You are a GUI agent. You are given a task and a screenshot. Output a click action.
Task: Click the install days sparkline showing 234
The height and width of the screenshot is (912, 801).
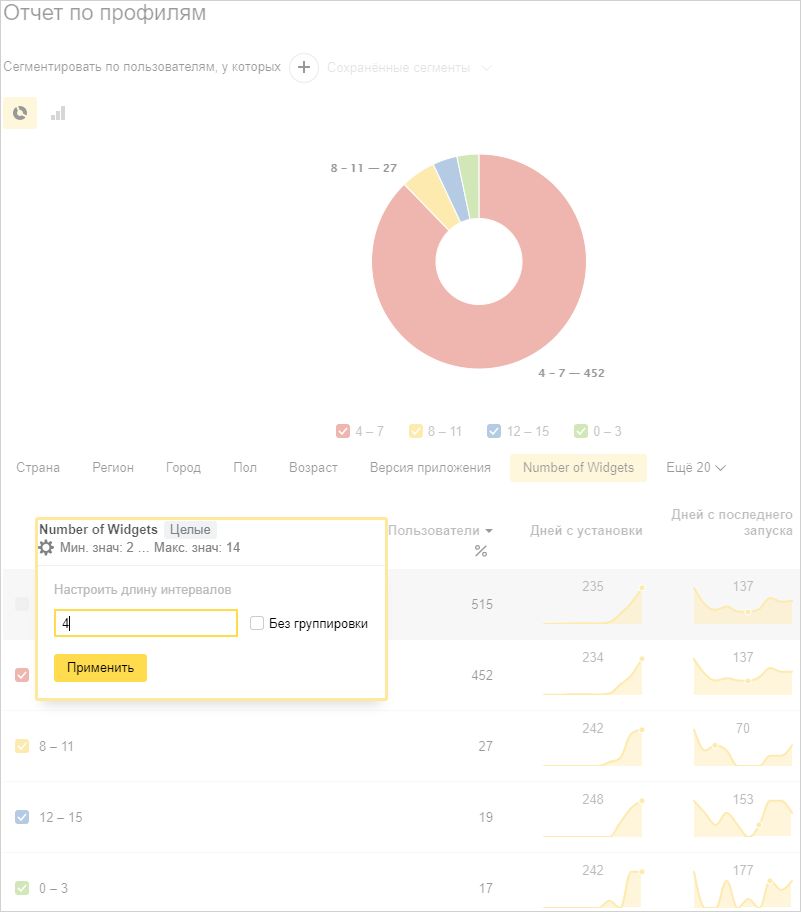pos(593,674)
